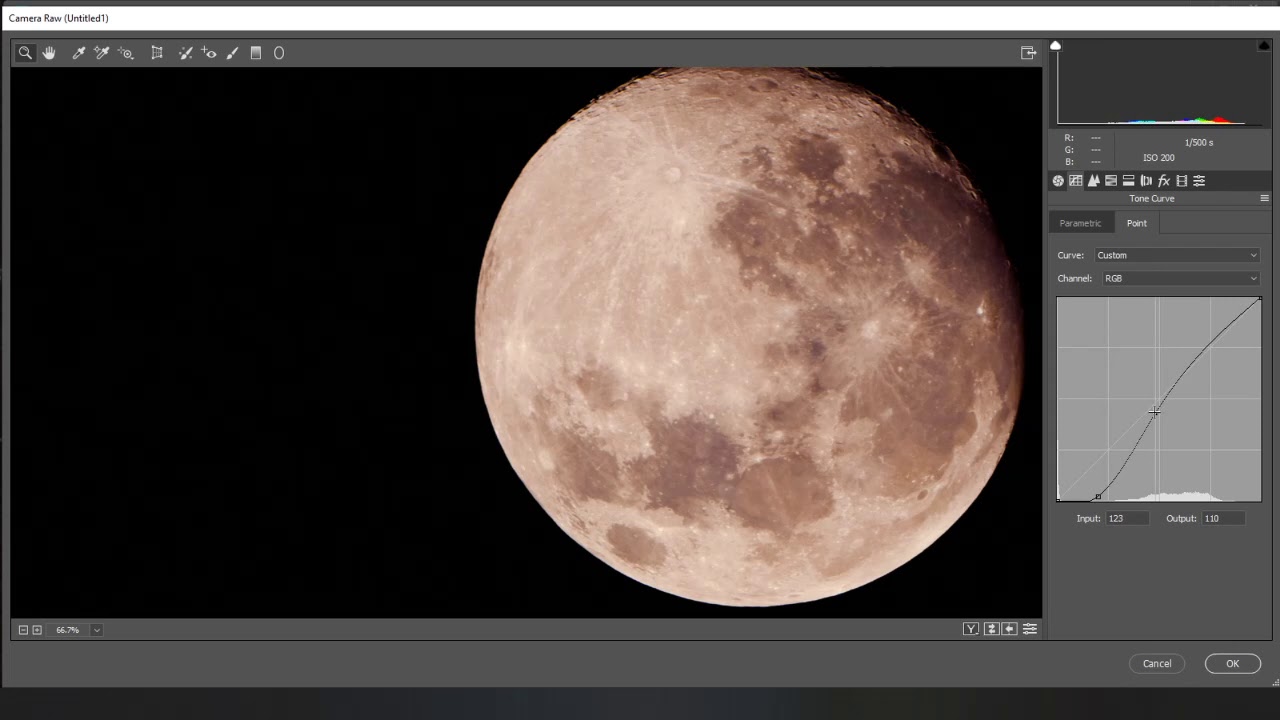Select the Spot Removal tool

pyautogui.click(x=185, y=53)
